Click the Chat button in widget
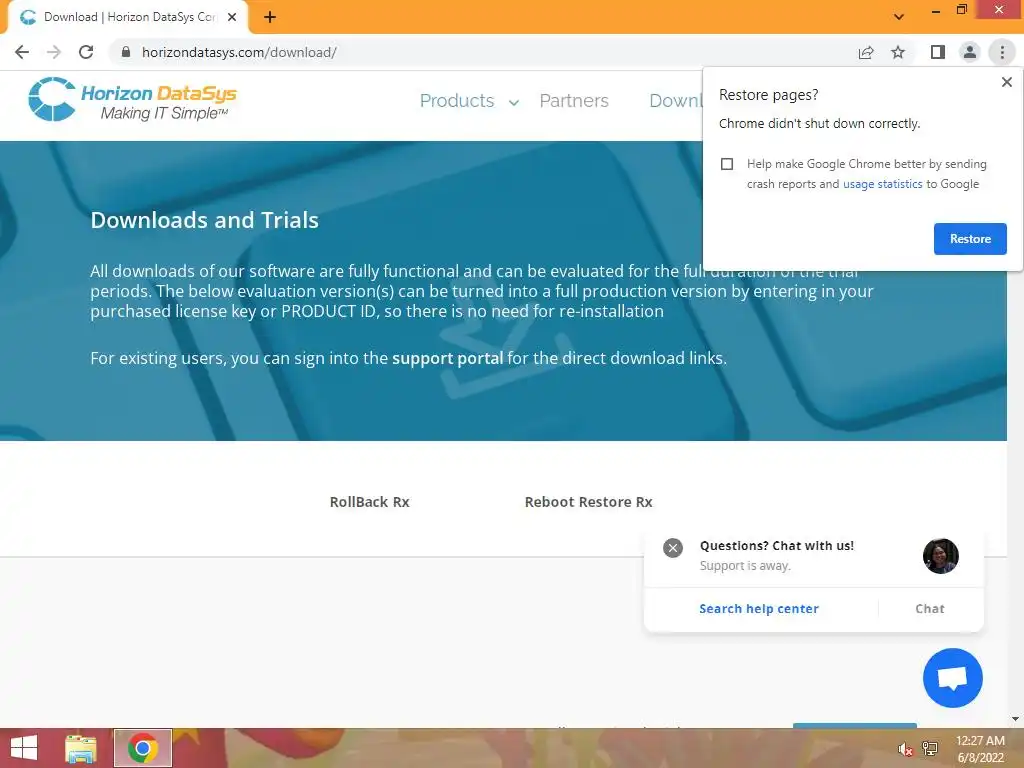The width and height of the screenshot is (1024, 768). [930, 609]
